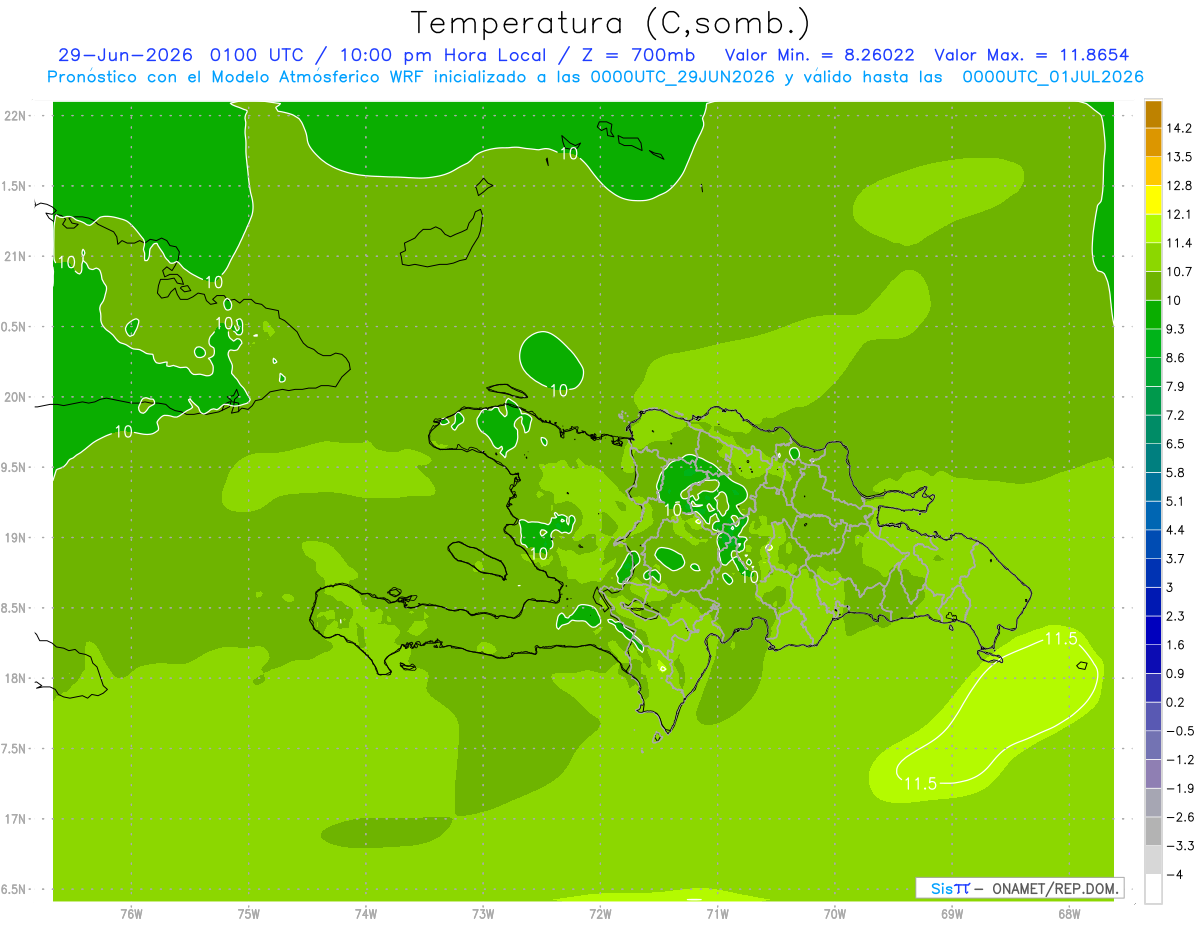
Task: Select the date "29-Jun-2026" in header
Action: [x=125, y=55]
